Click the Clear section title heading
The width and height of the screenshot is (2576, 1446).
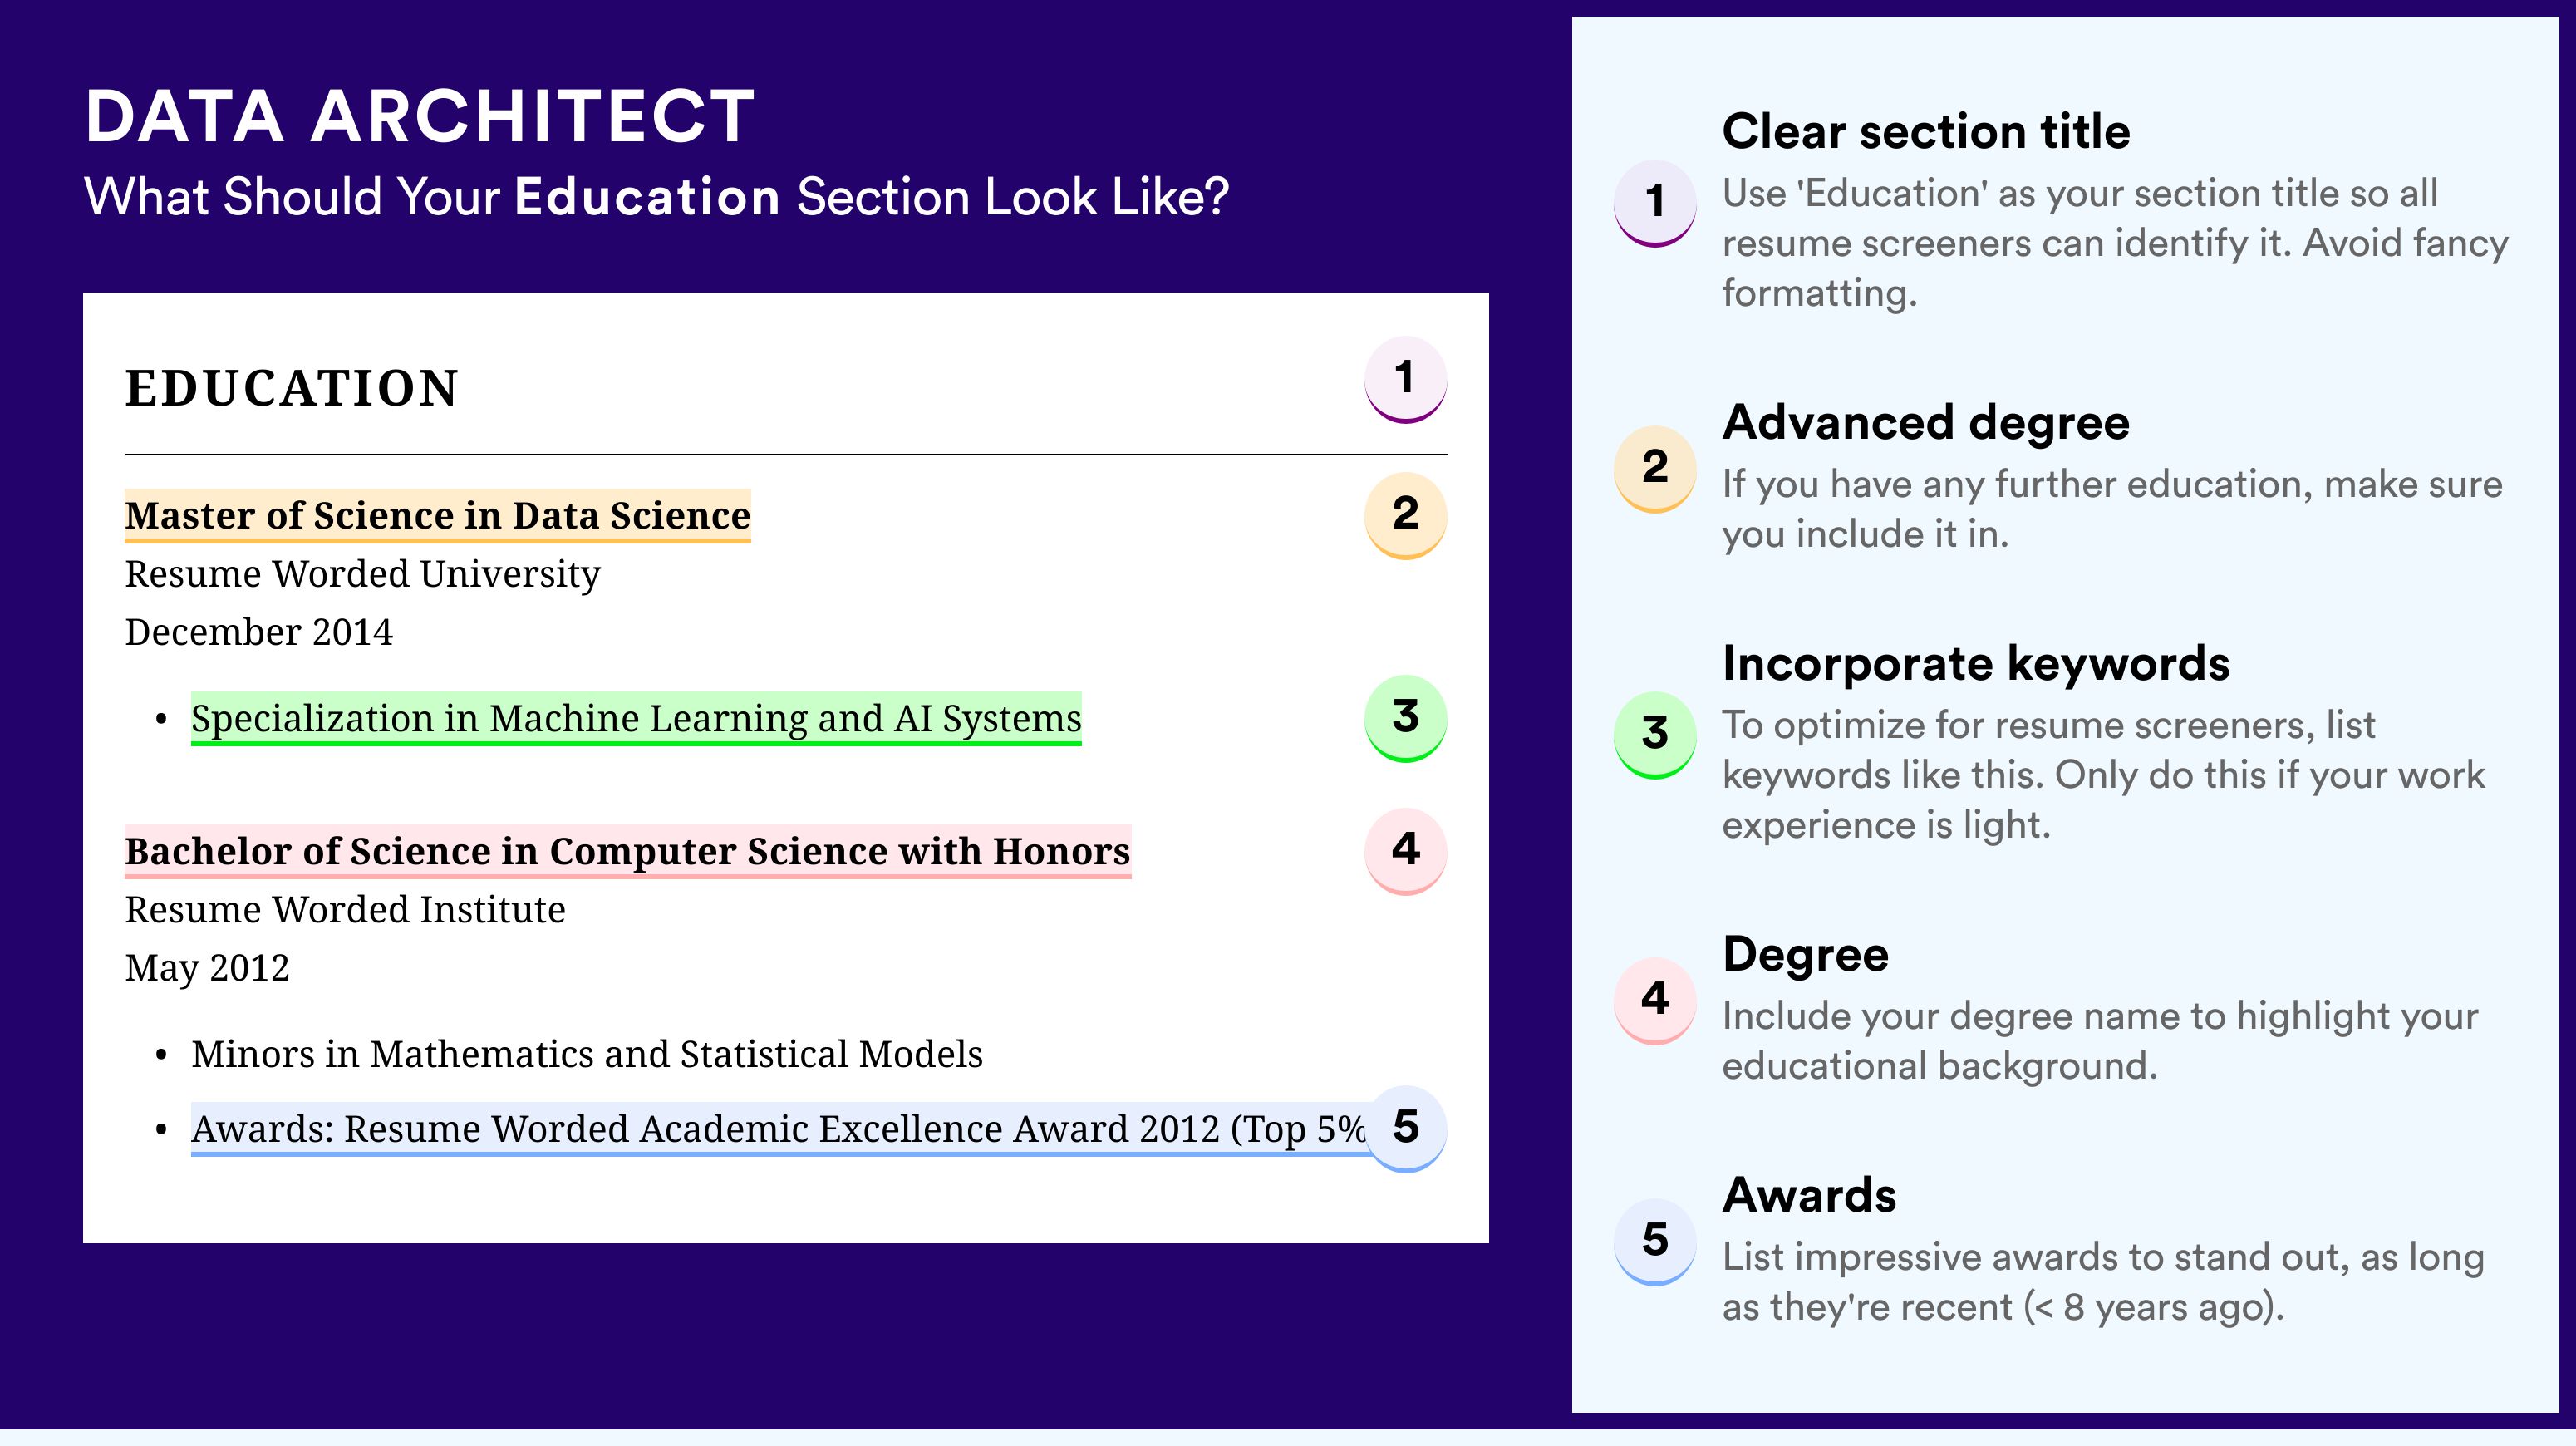coord(1926,131)
